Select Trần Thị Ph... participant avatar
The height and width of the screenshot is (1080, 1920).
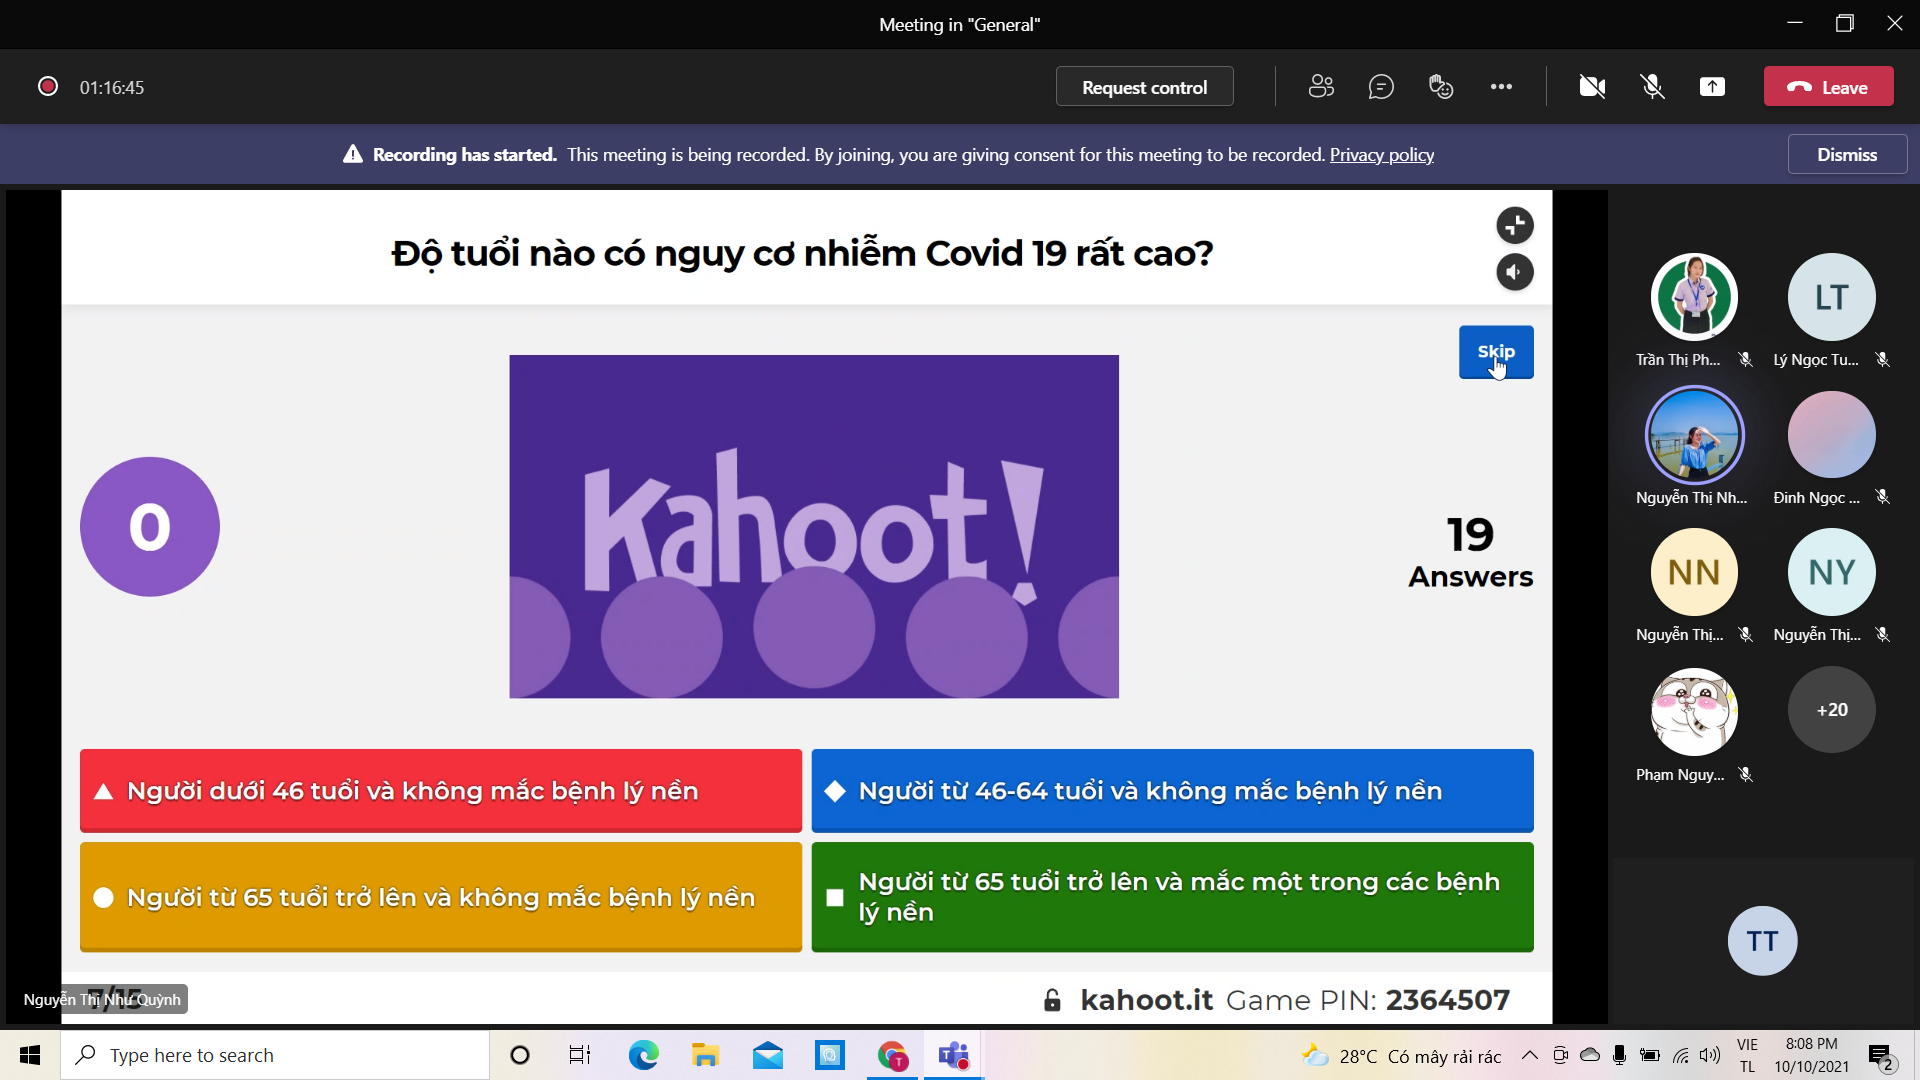tap(1694, 297)
